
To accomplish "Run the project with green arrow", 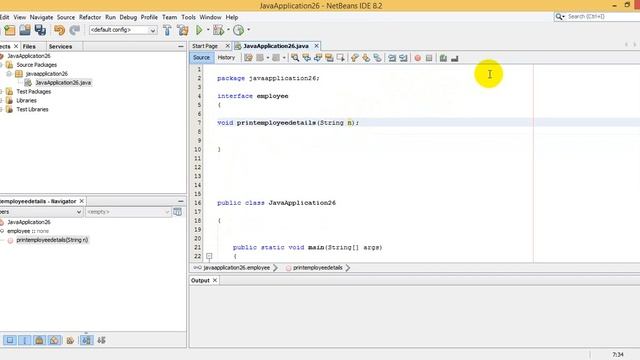I will coord(199,30).
